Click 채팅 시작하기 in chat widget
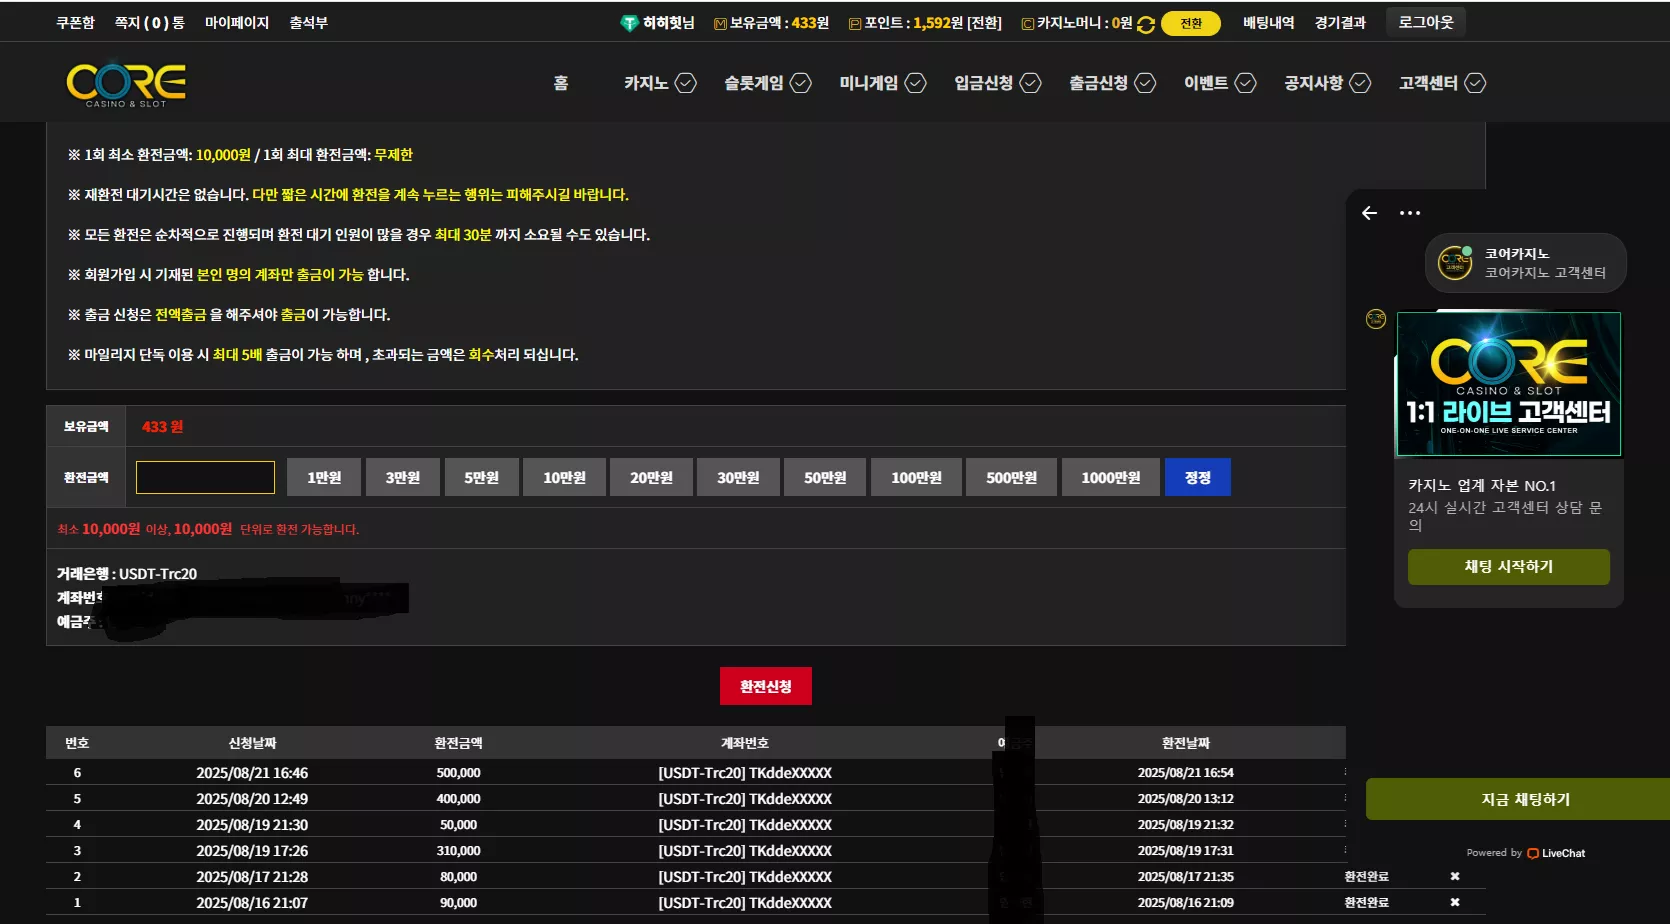This screenshot has width=1670, height=924. coord(1509,567)
